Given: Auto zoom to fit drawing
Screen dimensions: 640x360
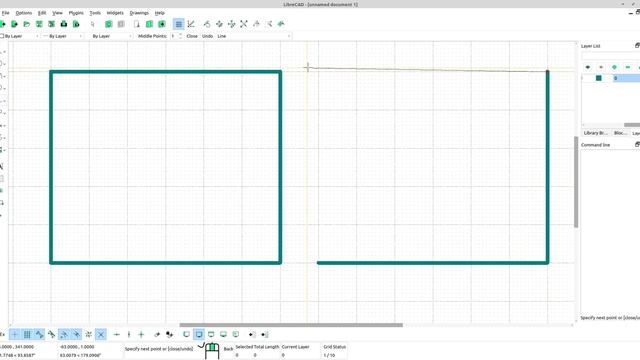Looking at the screenshot, I should [244, 24].
